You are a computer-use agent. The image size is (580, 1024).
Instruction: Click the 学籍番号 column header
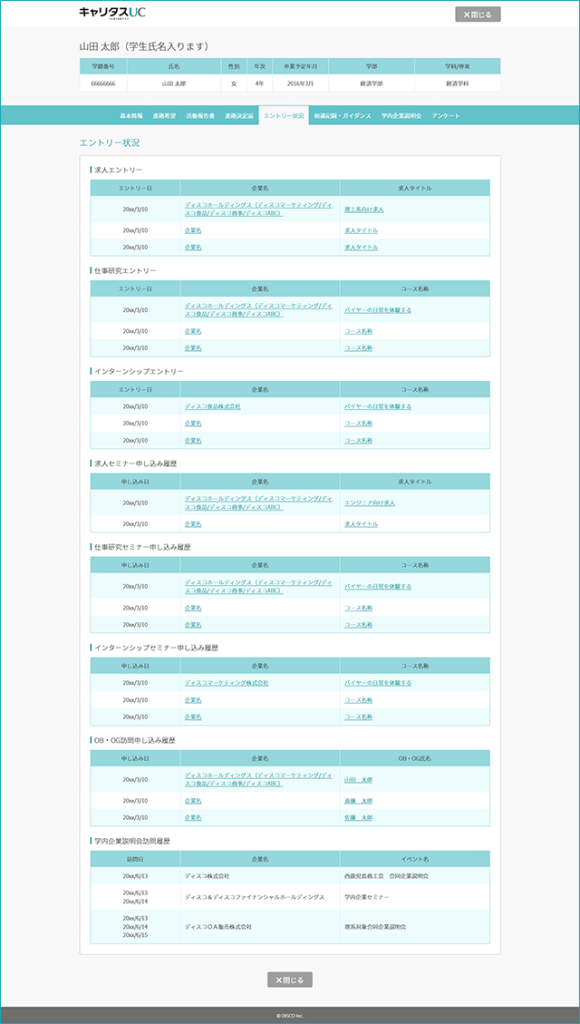(x=104, y=67)
